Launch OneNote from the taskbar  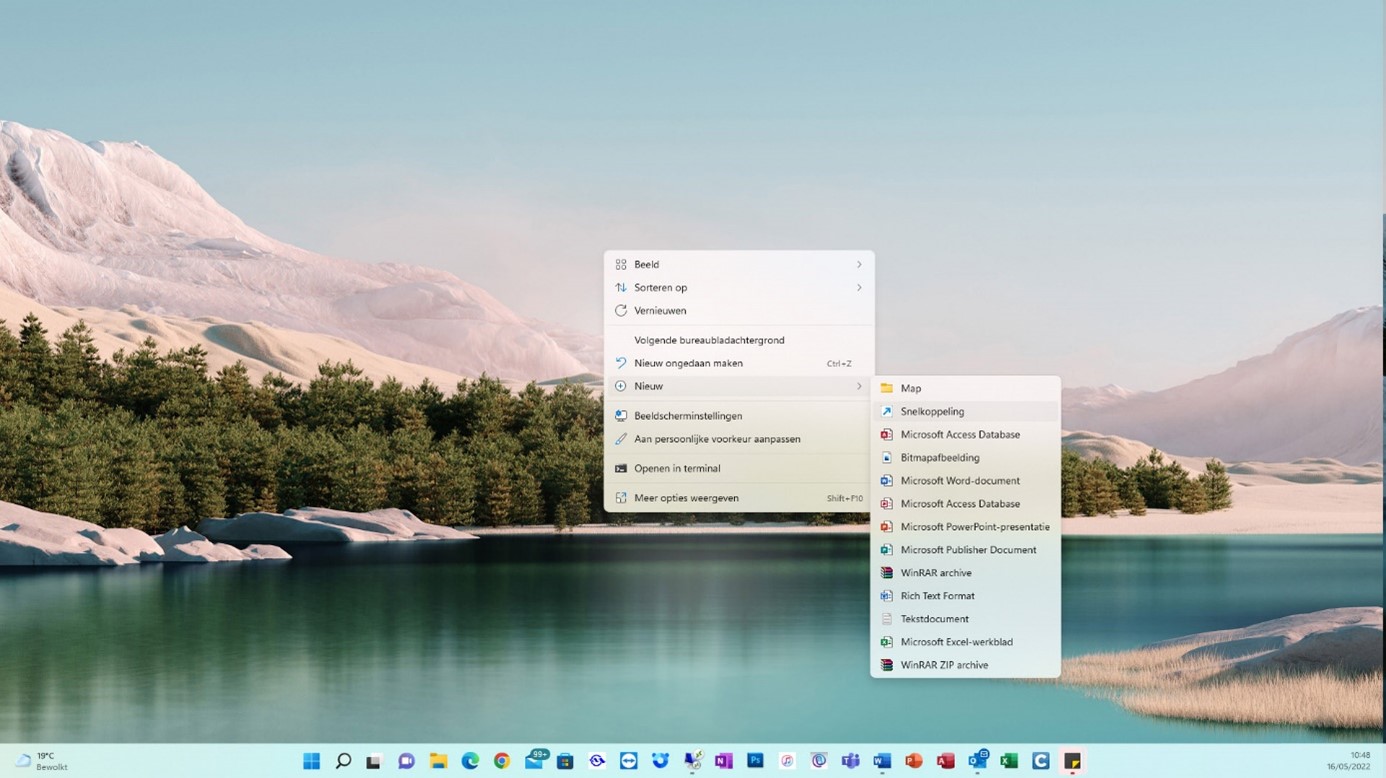point(723,761)
